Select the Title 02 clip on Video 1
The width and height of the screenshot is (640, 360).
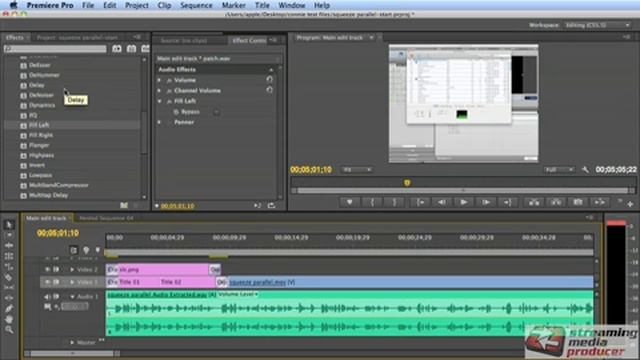click(171, 282)
